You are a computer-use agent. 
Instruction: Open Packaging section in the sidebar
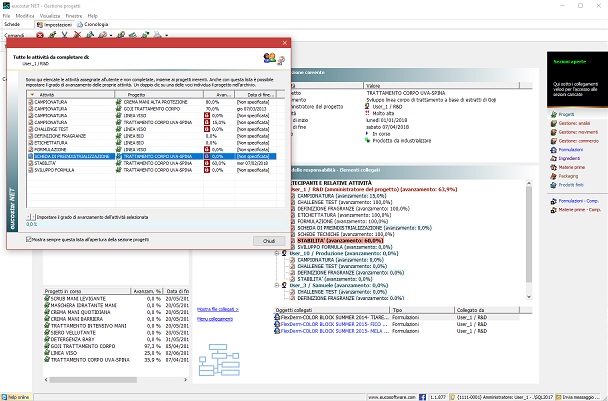568,176
